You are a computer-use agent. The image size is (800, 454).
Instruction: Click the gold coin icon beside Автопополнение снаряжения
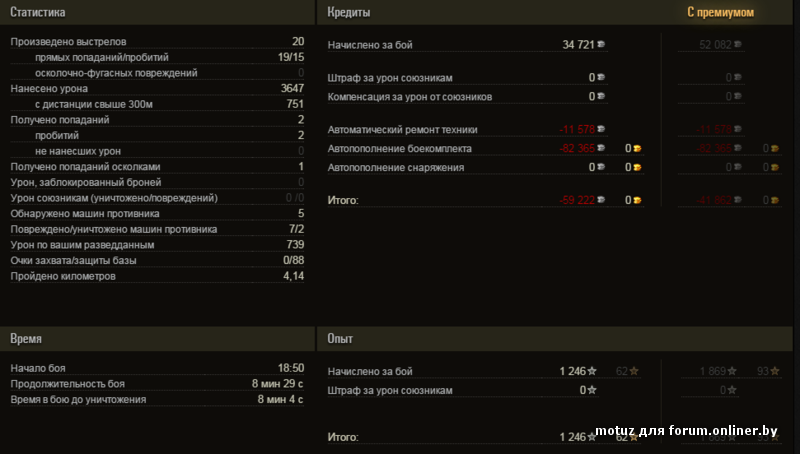637,168
